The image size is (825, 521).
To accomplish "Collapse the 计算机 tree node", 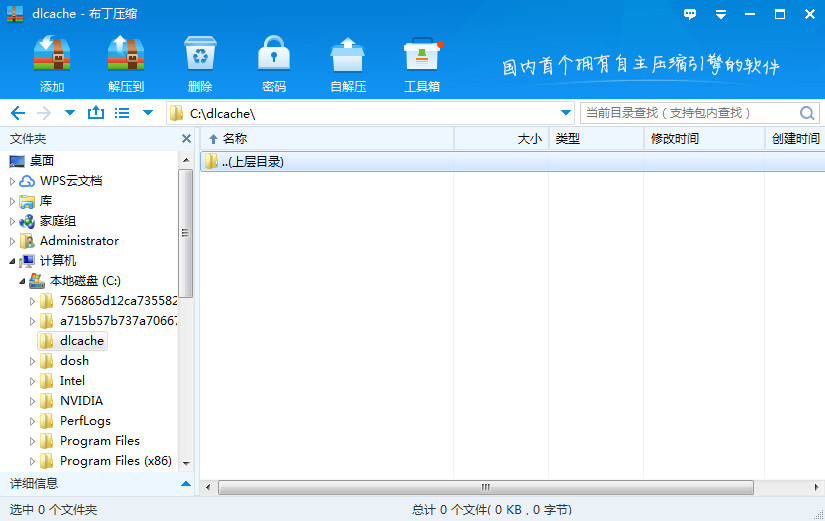I will (x=12, y=261).
